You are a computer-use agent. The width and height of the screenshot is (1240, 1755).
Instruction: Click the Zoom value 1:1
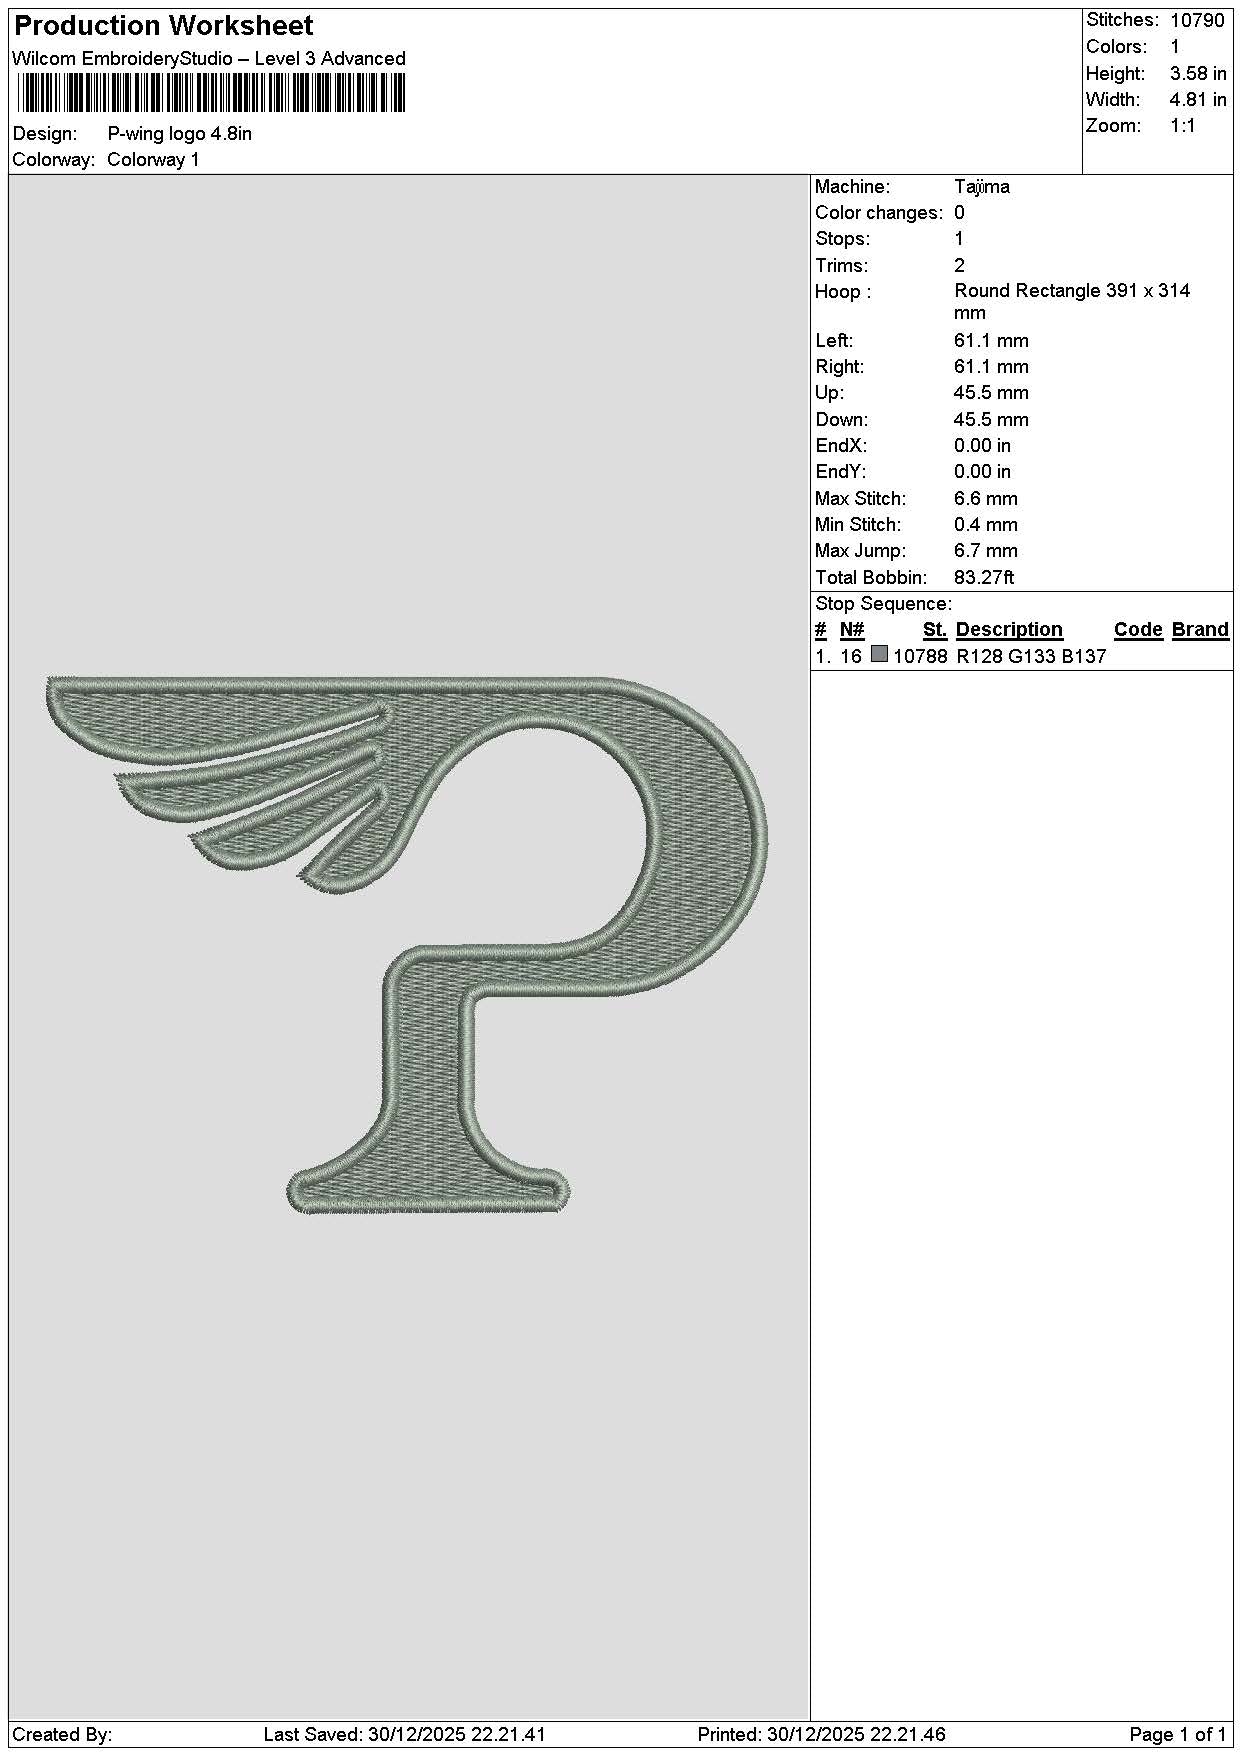click(x=1183, y=126)
